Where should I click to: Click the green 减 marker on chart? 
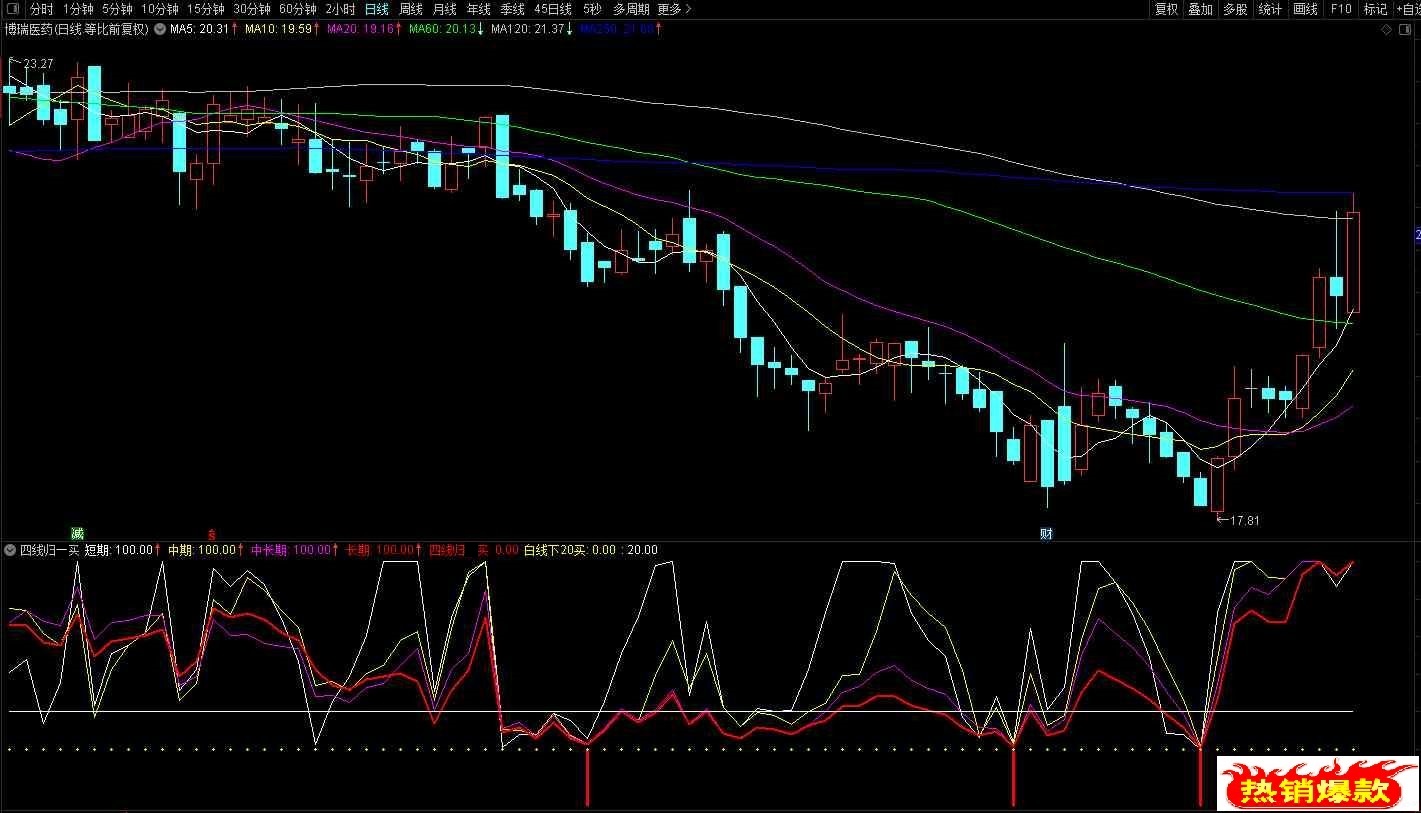click(x=77, y=532)
